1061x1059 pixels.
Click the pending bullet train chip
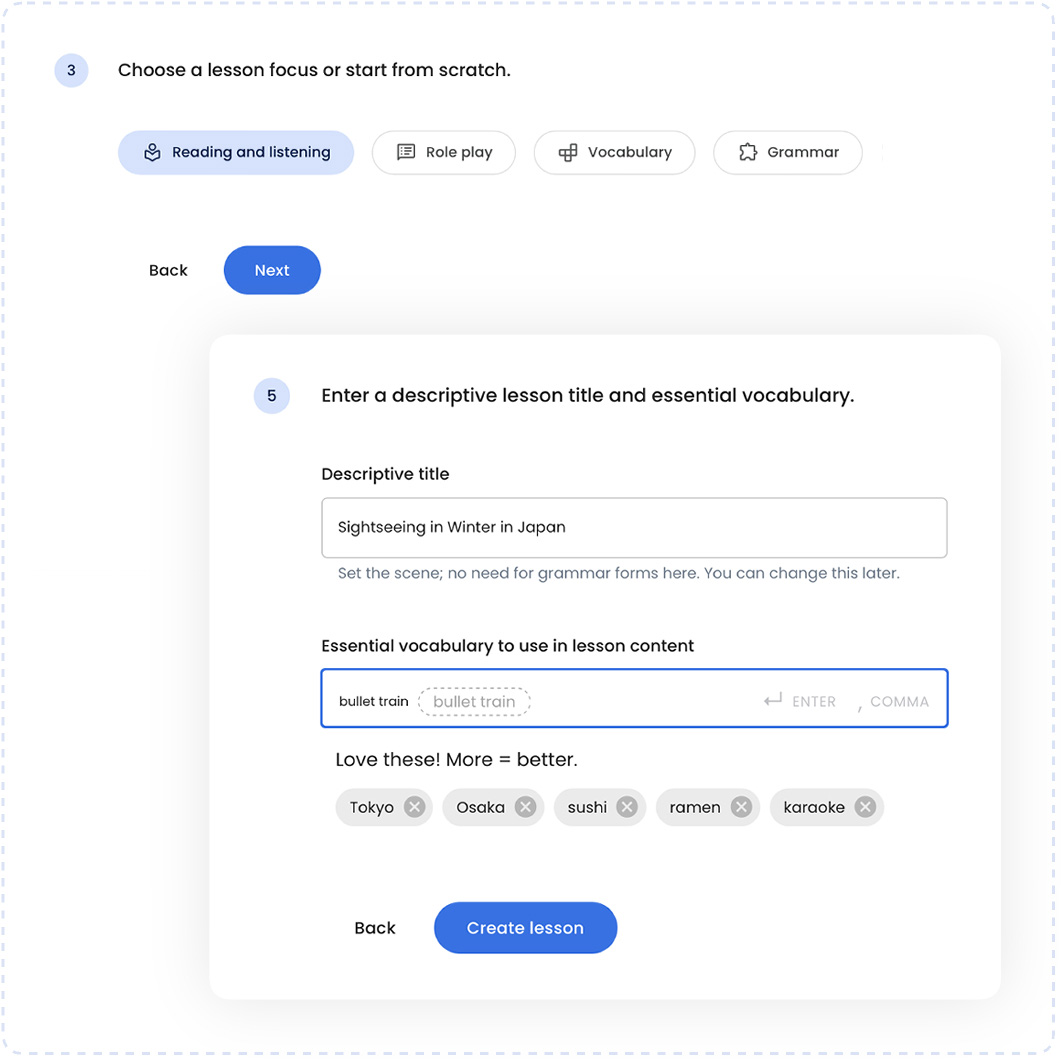[x=474, y=701]
